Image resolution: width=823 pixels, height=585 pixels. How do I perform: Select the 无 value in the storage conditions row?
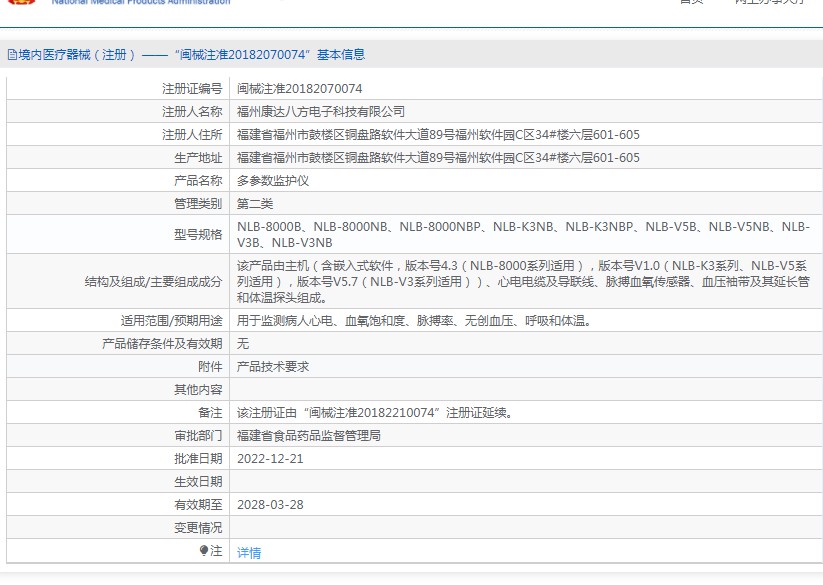pos(243,344)
